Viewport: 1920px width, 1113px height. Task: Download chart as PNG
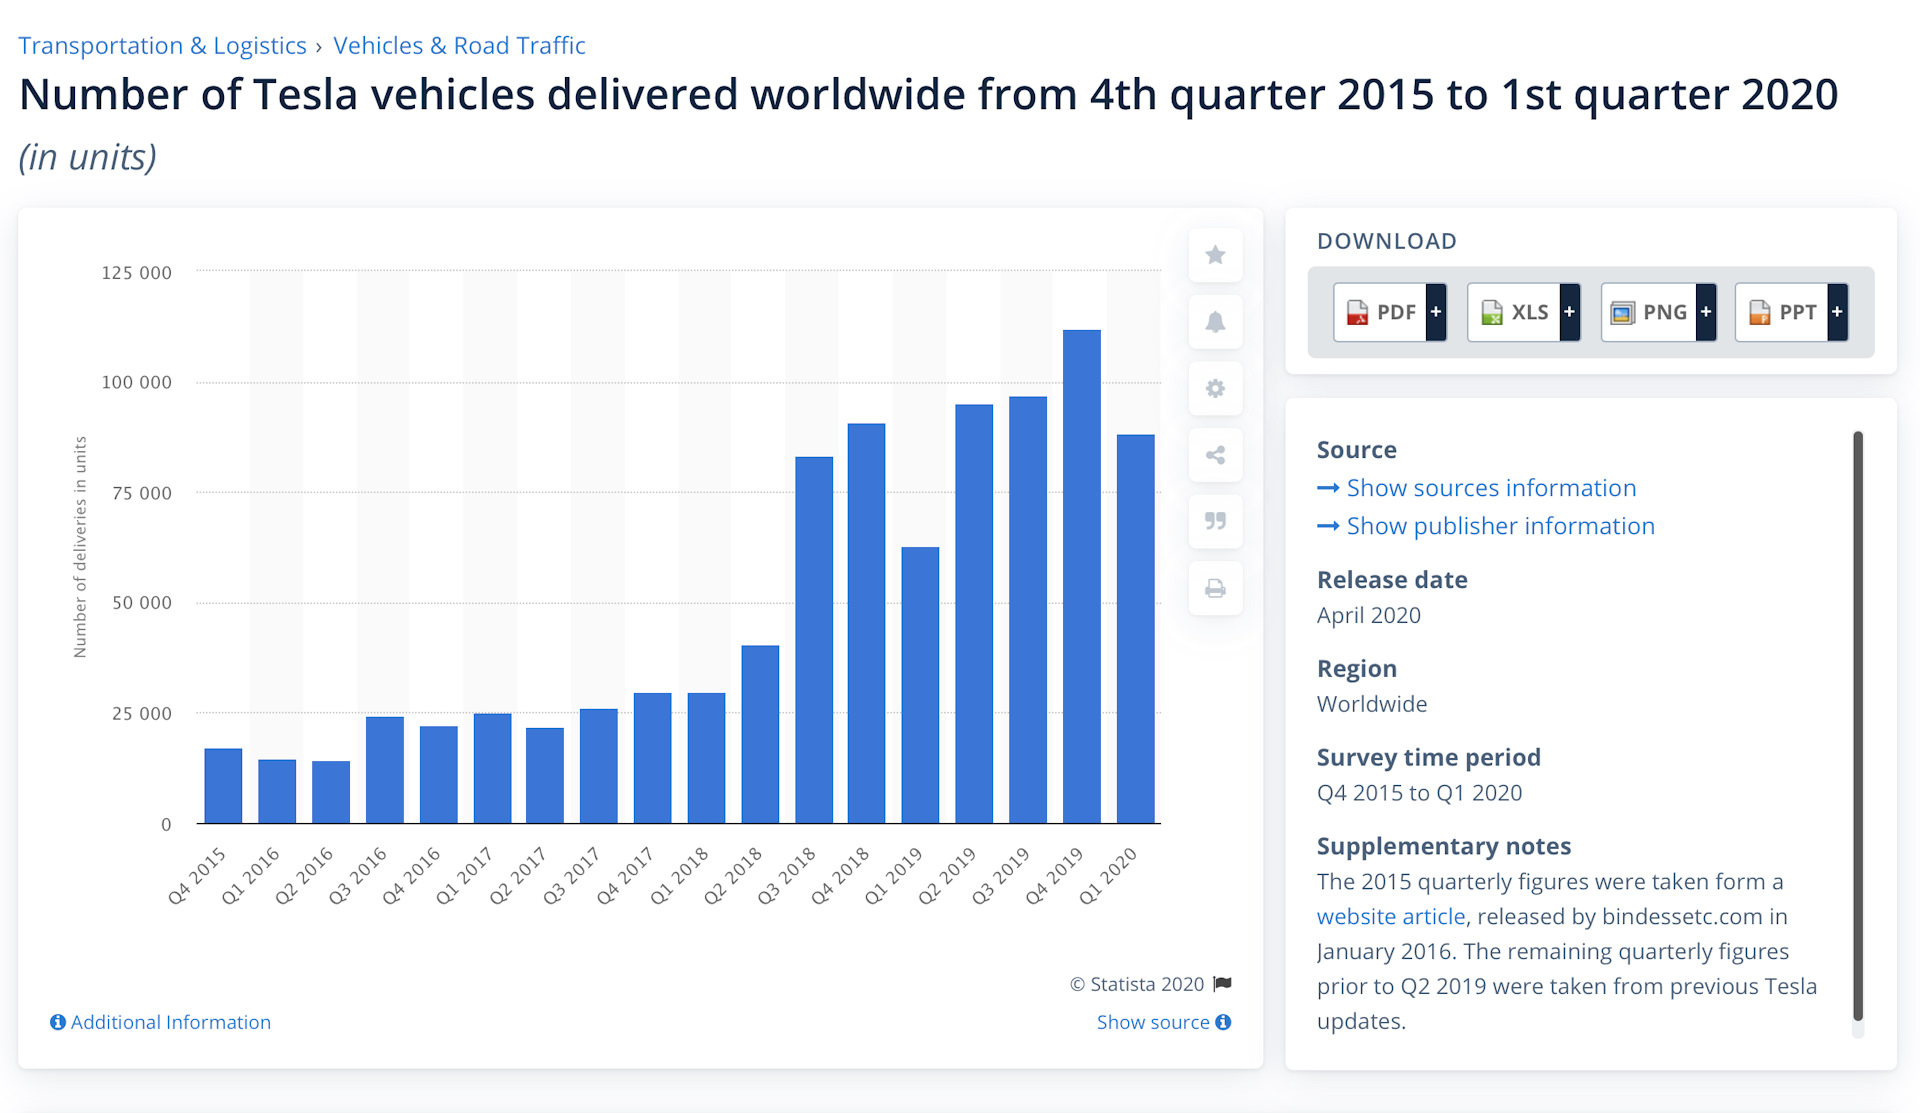(x=1657, y=312)
